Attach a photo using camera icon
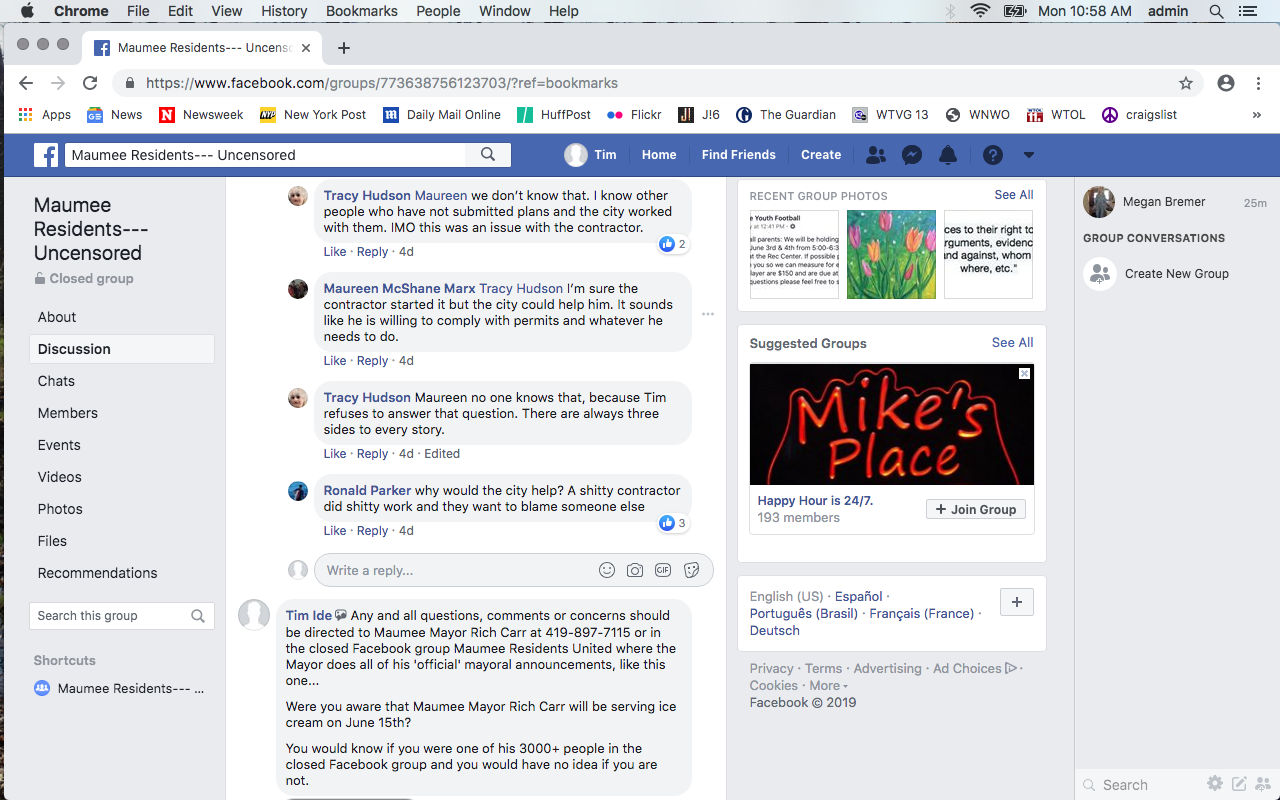This screenshot has width=1280, height=800. tap(635, 570)
